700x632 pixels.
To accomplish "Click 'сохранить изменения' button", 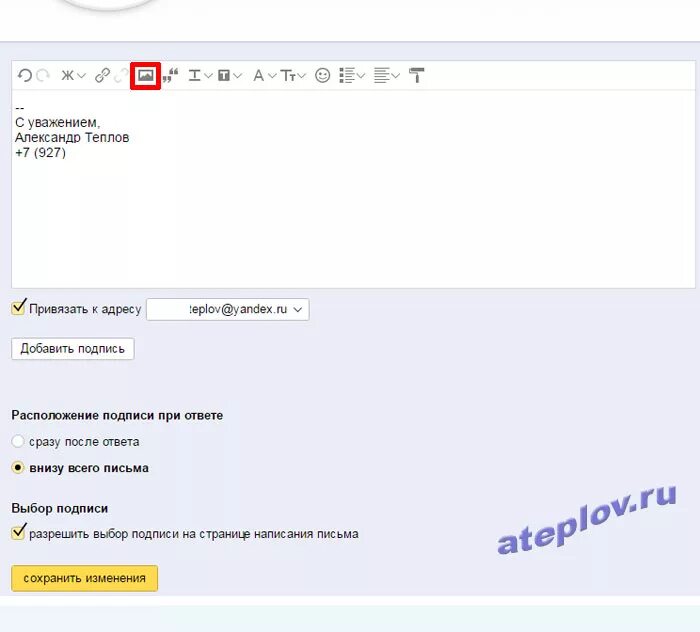I will click(x=84, y=578).
